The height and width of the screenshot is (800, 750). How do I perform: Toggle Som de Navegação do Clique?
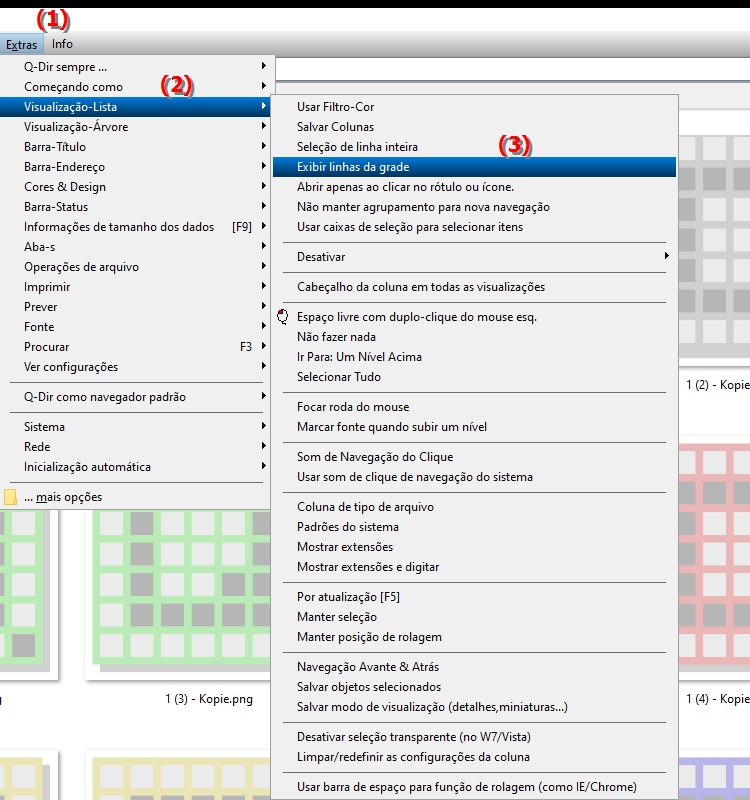(474, 457)
